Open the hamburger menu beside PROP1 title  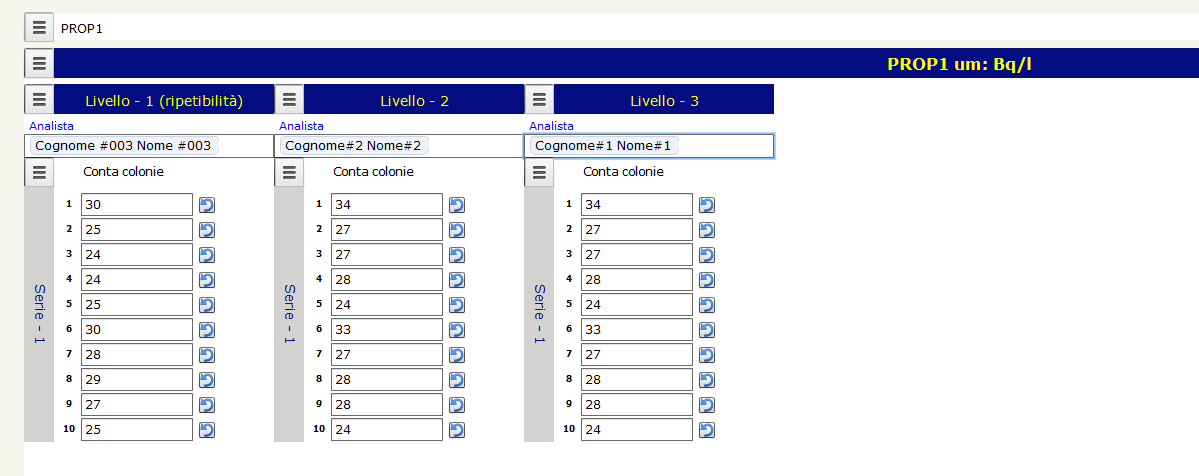point(39,28)
